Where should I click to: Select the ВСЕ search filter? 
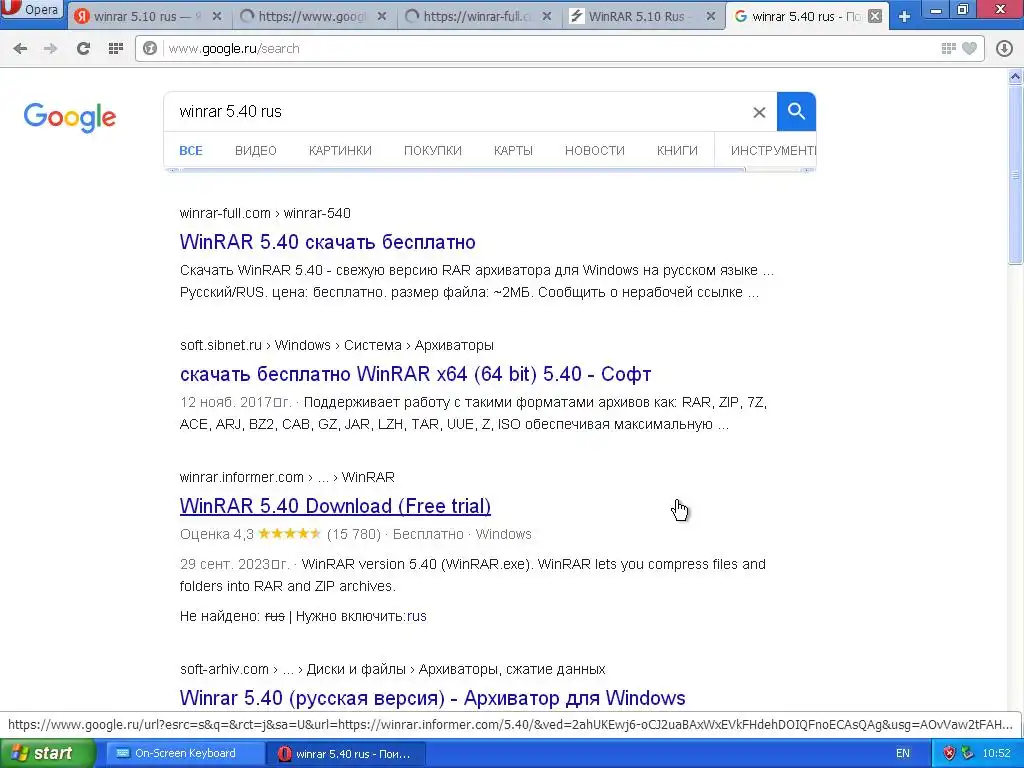191,151
